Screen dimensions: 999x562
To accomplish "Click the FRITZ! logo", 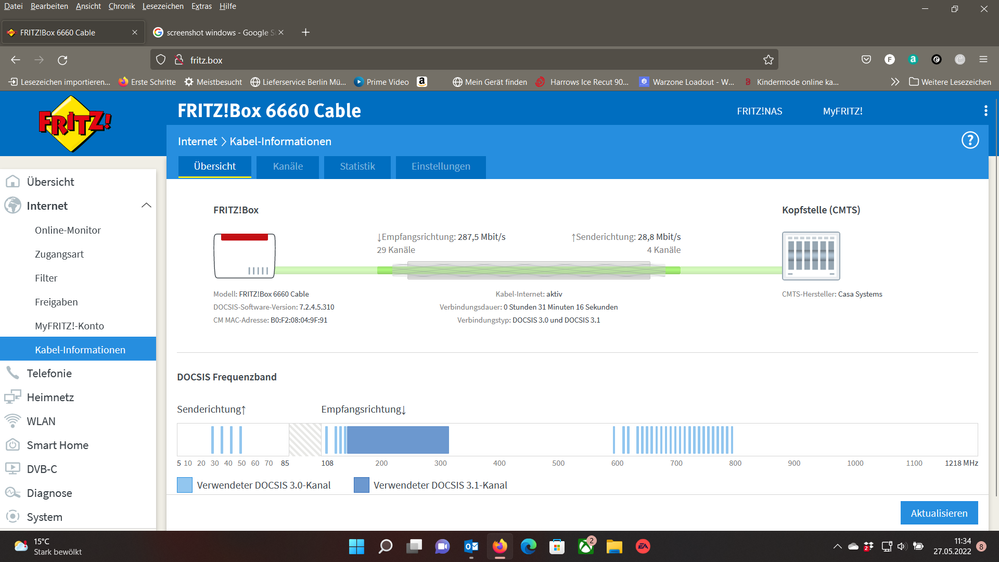I will [75, 124].
